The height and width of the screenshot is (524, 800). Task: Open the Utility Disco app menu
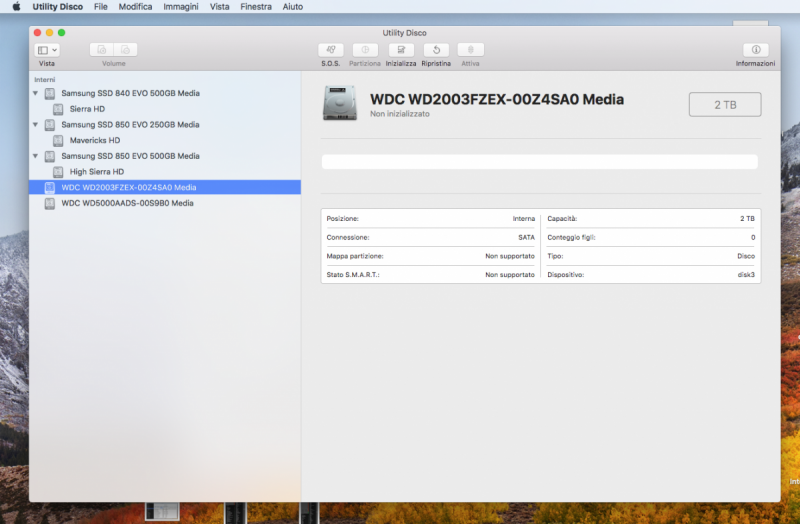[58, 7]
